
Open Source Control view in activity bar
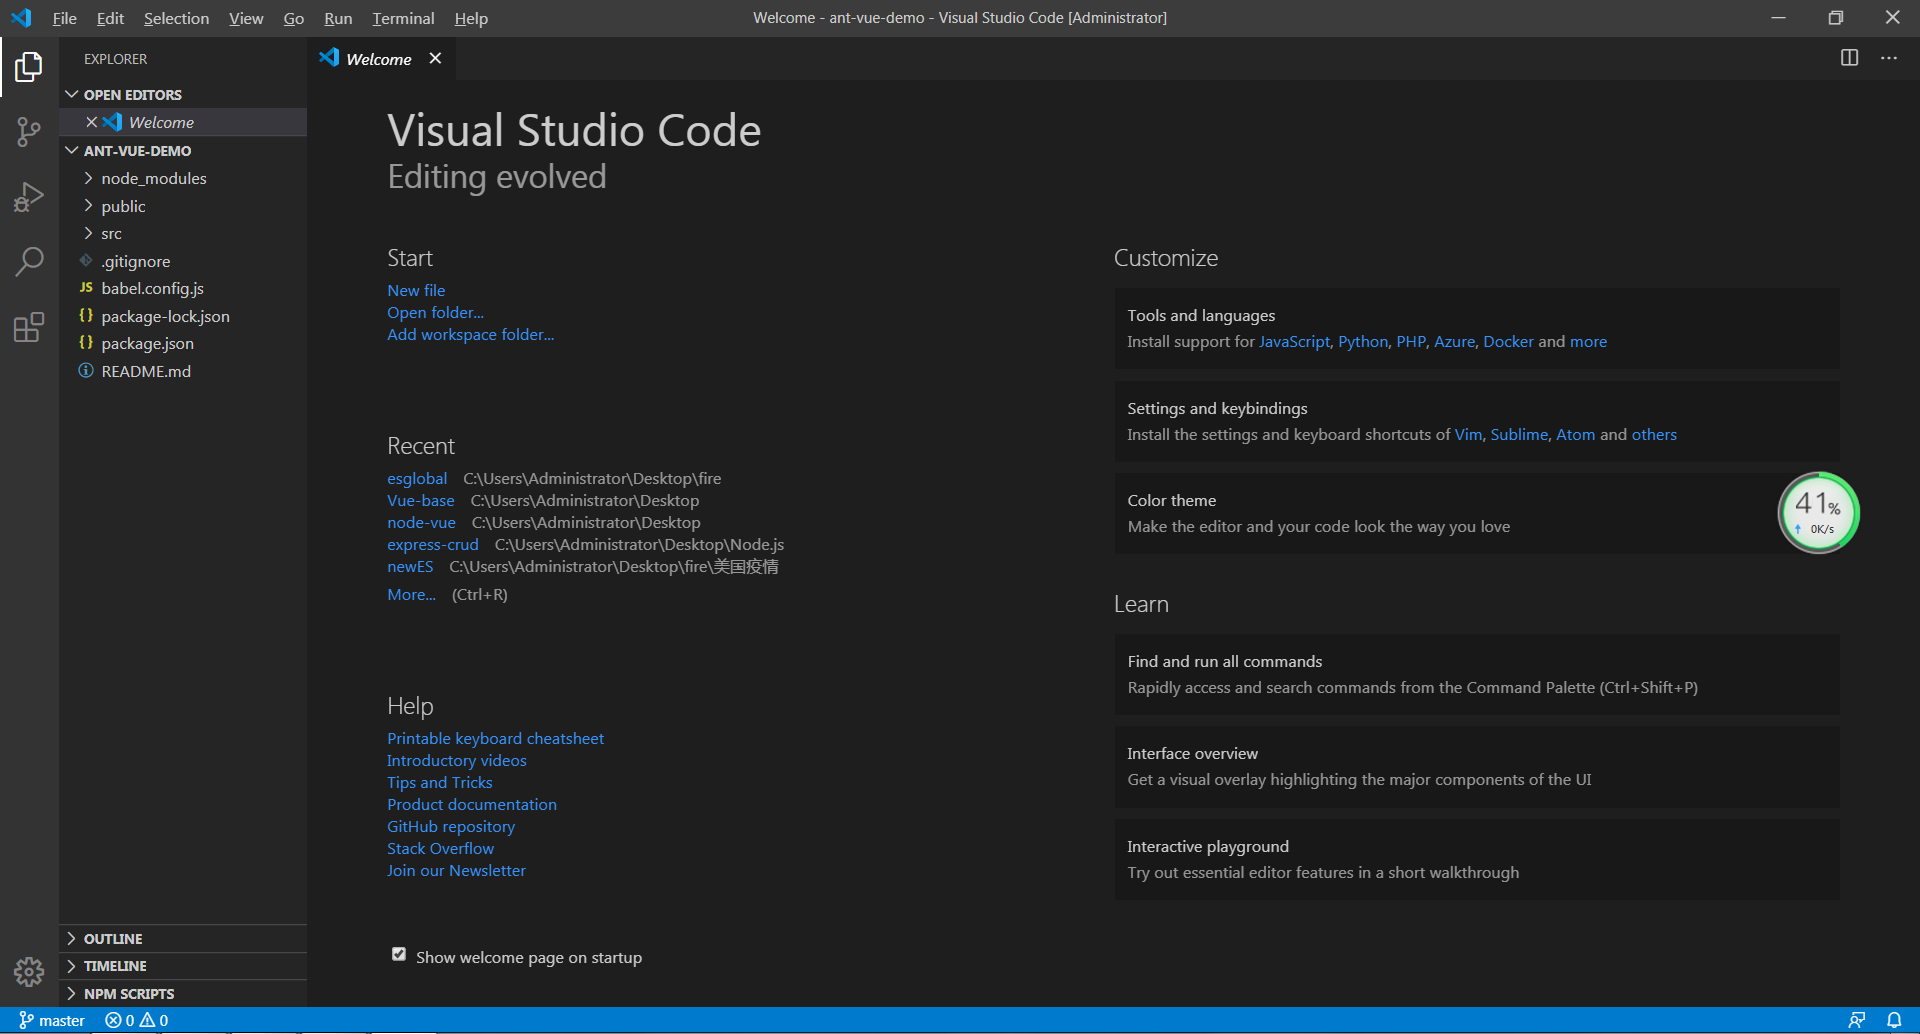point(29,131)
